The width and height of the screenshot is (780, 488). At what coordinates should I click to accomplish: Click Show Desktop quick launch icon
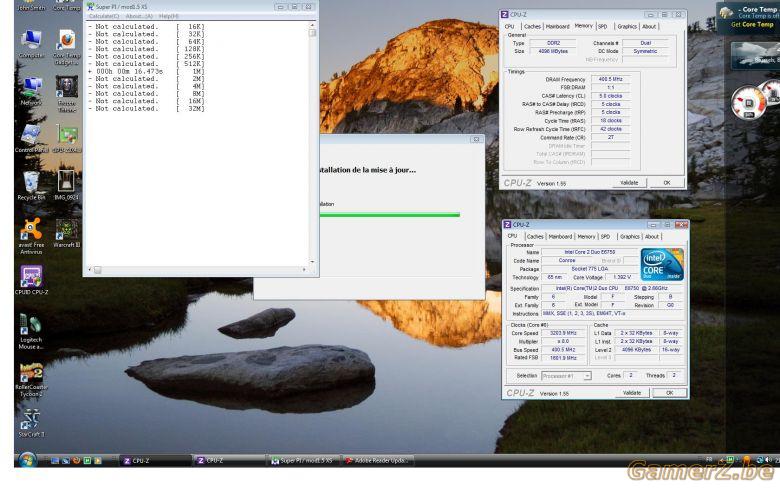(55, 461)
